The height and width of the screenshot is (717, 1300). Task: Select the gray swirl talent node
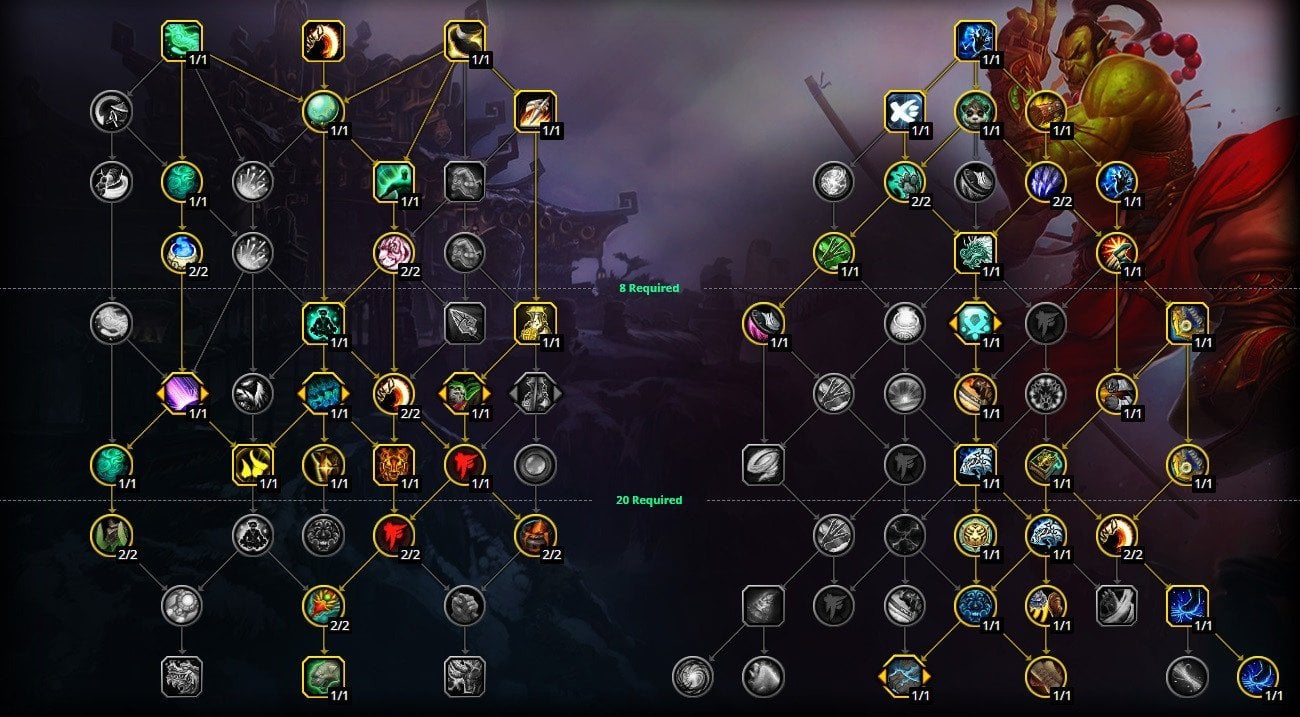pos(693,676)
